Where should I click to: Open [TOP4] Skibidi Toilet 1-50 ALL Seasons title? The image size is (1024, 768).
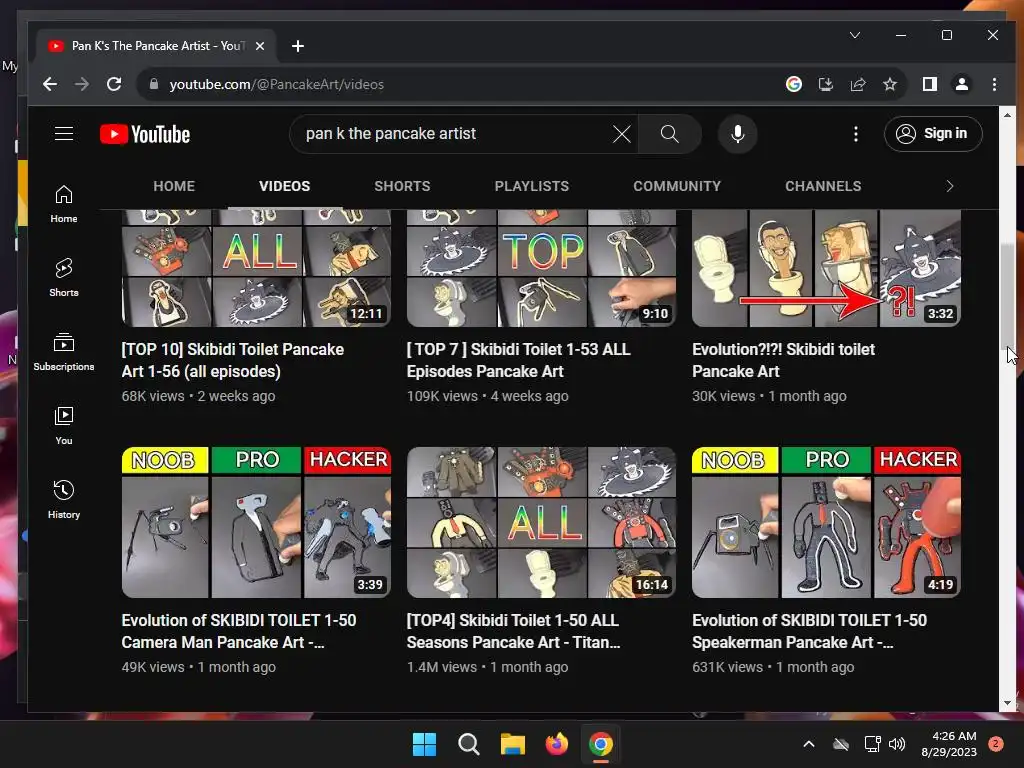pos(513,632)
